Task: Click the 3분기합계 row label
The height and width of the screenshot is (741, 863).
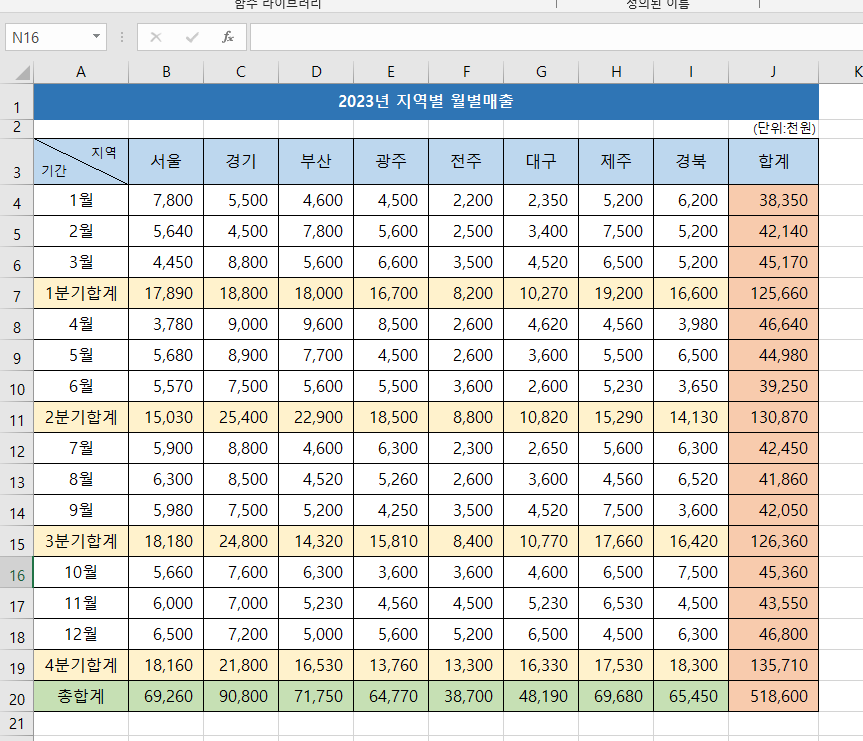Action: 81,541
